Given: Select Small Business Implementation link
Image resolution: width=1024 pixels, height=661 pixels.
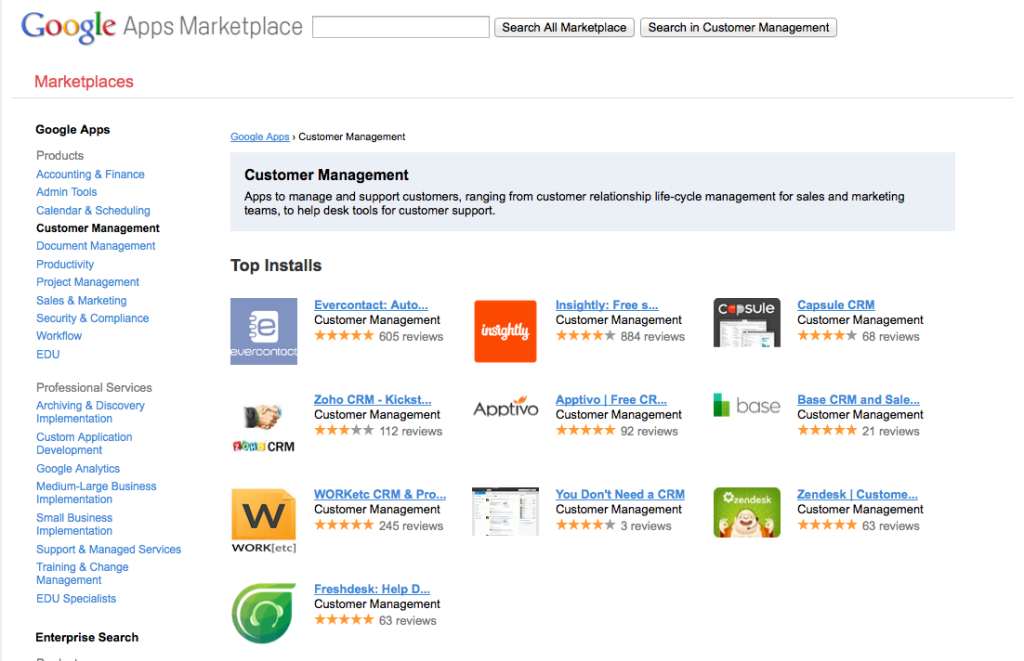Looking at the screenshot, I should pos(74,524).
